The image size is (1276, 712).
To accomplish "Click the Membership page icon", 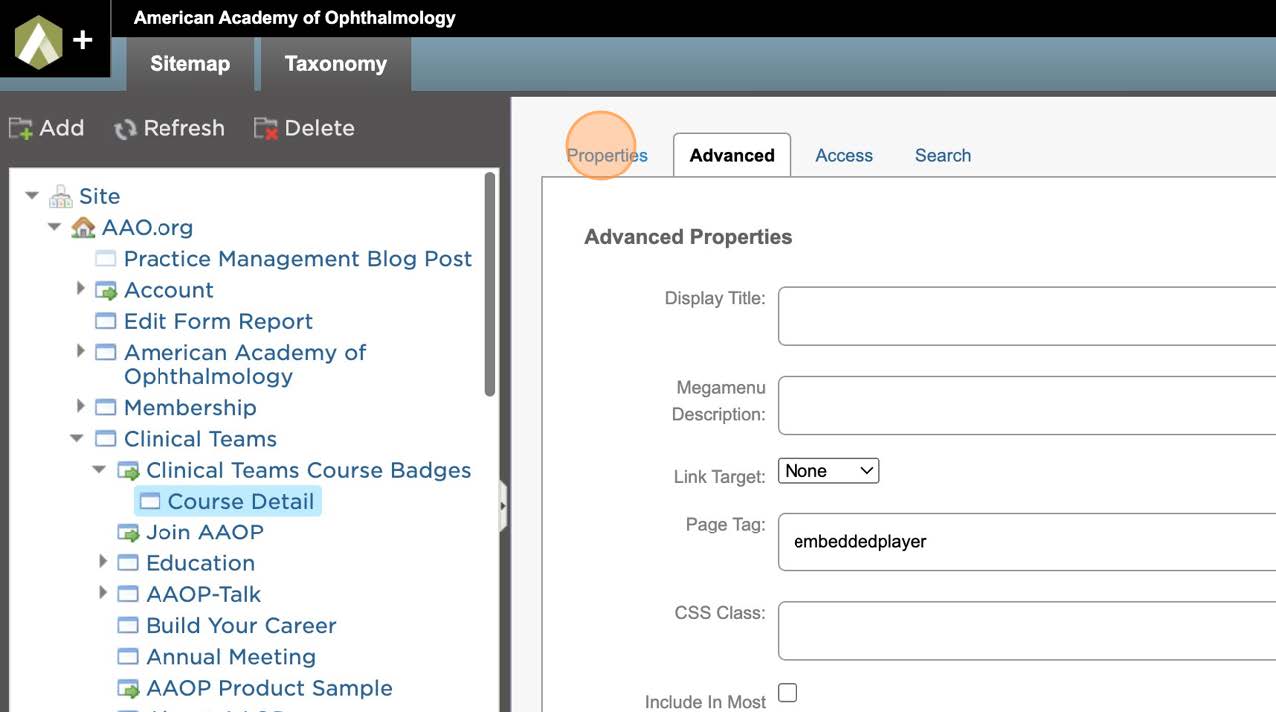I will coord(106,407).
